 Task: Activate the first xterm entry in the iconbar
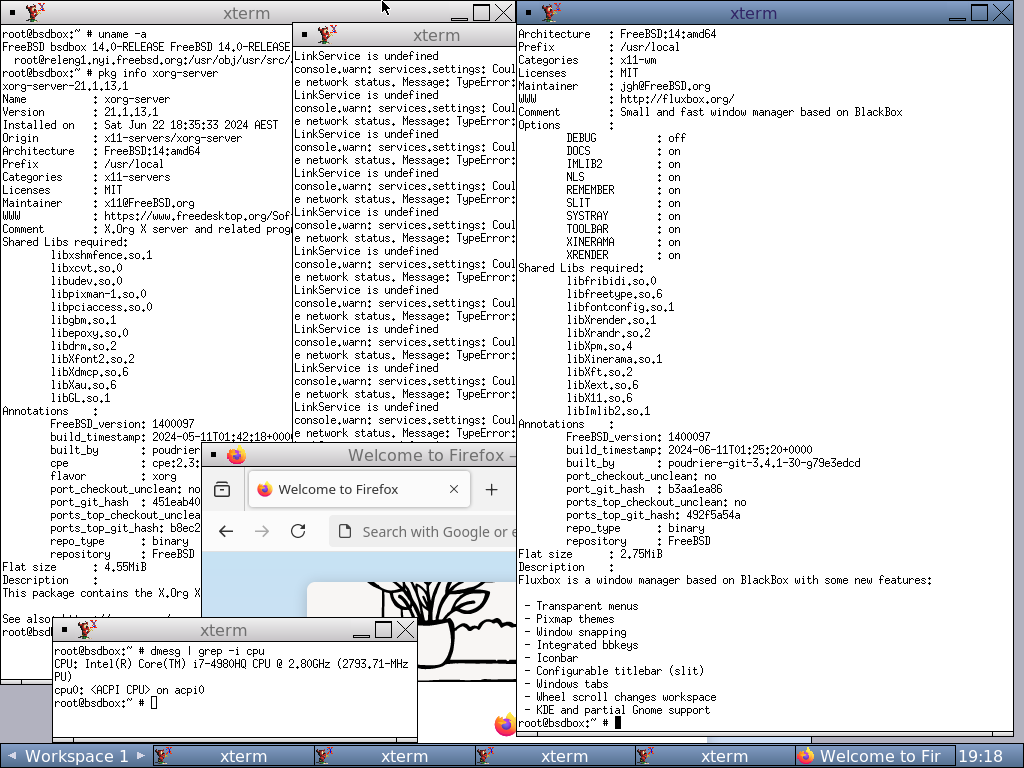coord(234,756)
